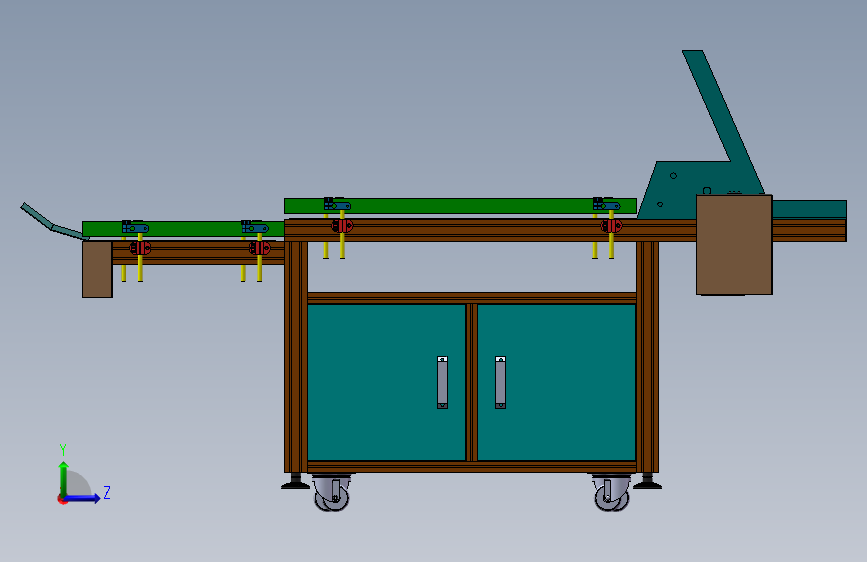Screen dimensions: 867x562
Task: Click the center post between the cabinet doors
Action: 472,382
